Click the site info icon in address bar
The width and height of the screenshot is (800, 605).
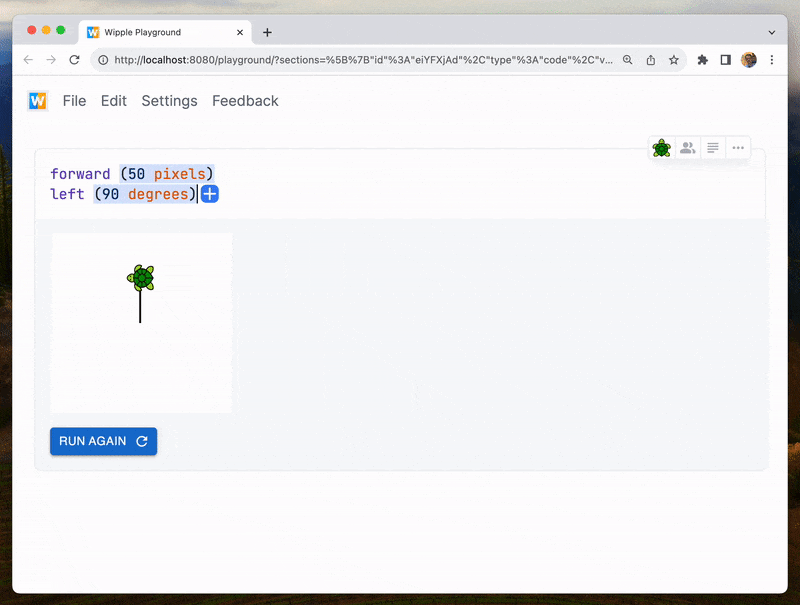(x=103, y=60)
